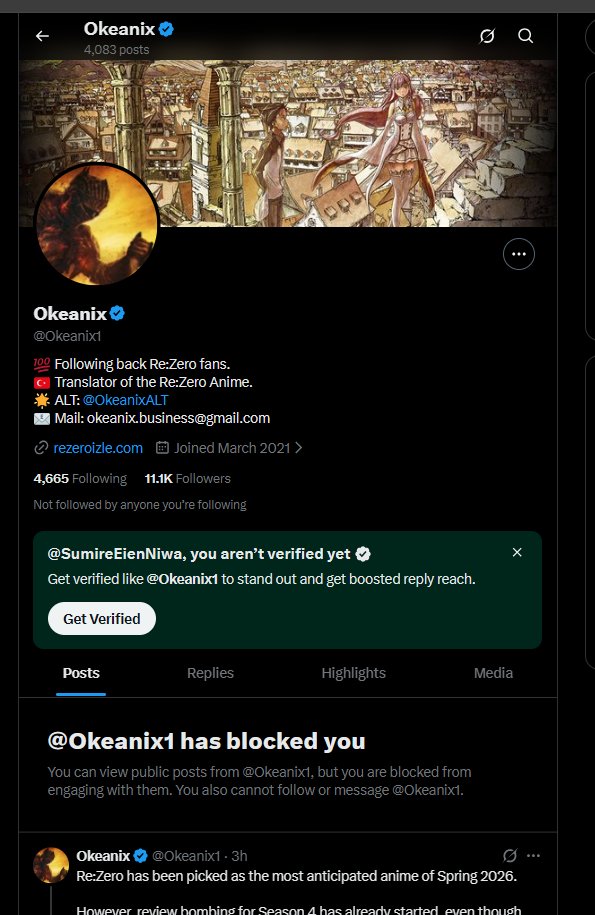
Task: Click the verified badge beside Okeanix name
Action: [117, 313]
